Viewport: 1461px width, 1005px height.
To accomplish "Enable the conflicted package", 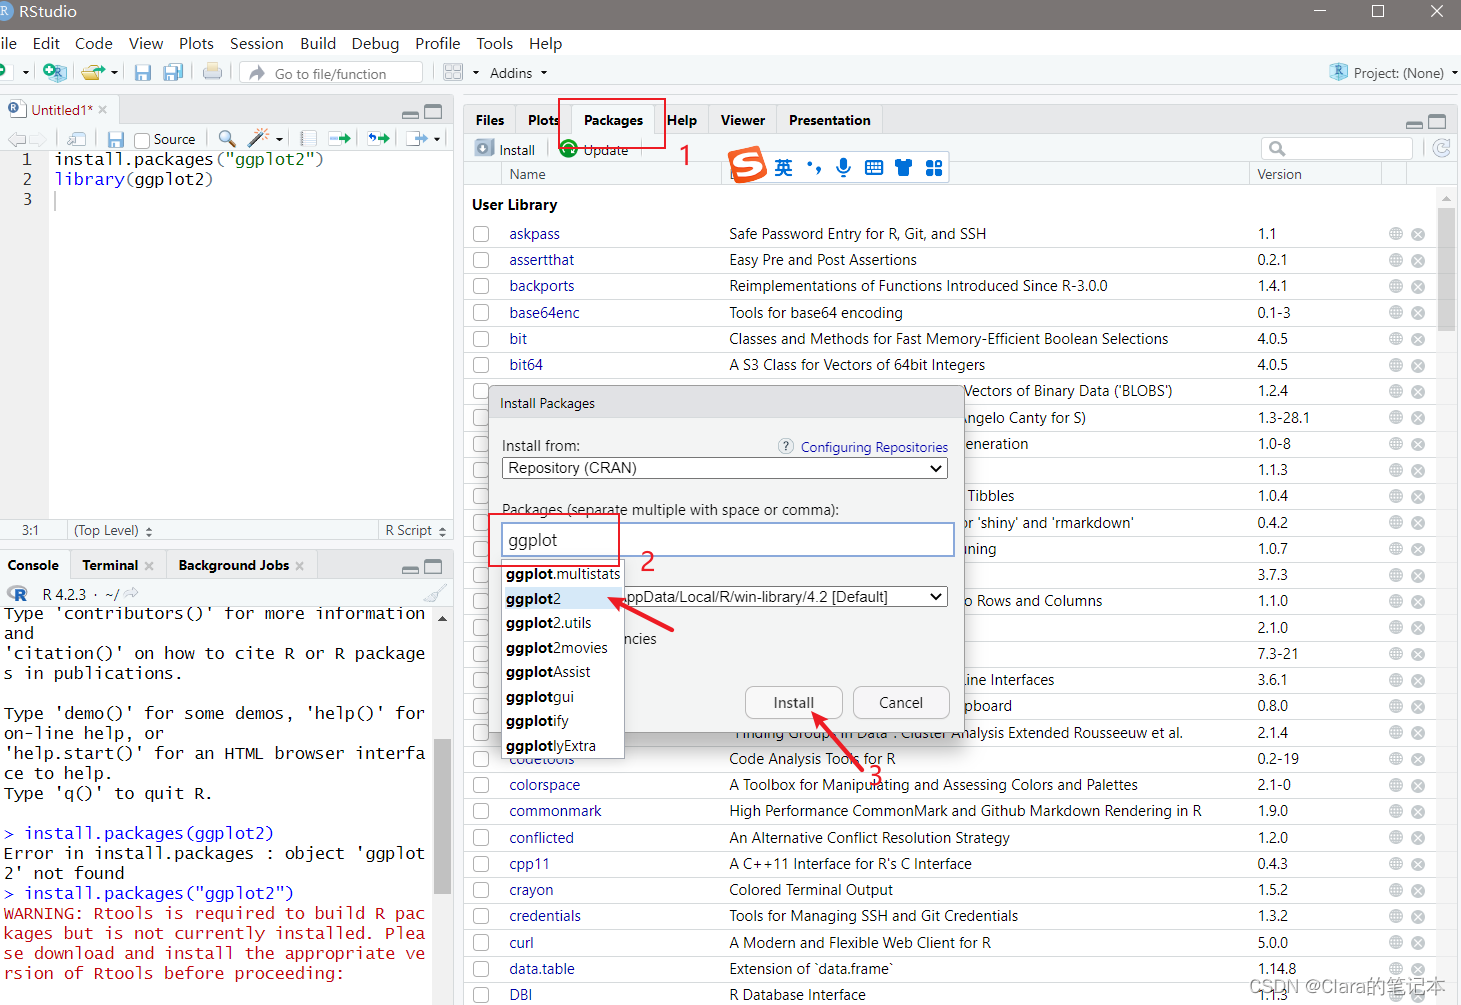I will 481,838.
